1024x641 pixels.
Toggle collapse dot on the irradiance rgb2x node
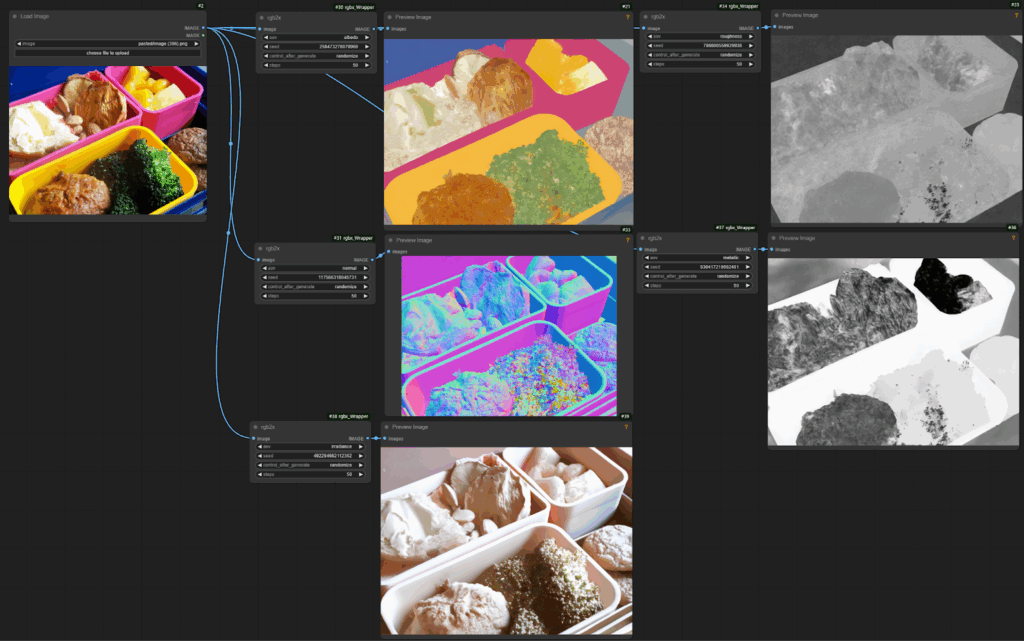(256, 427)
